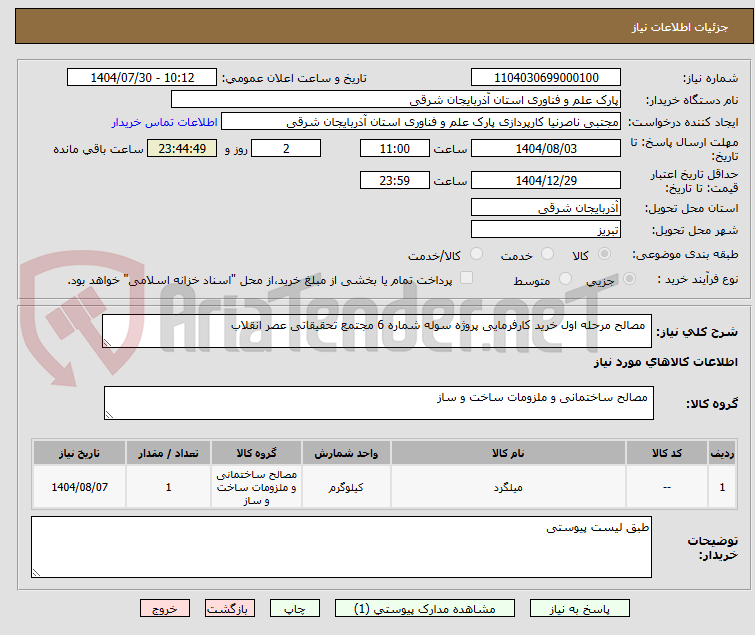755x635 pixels.
Task: Select the کالا radio button
Action: pos(604,254)
